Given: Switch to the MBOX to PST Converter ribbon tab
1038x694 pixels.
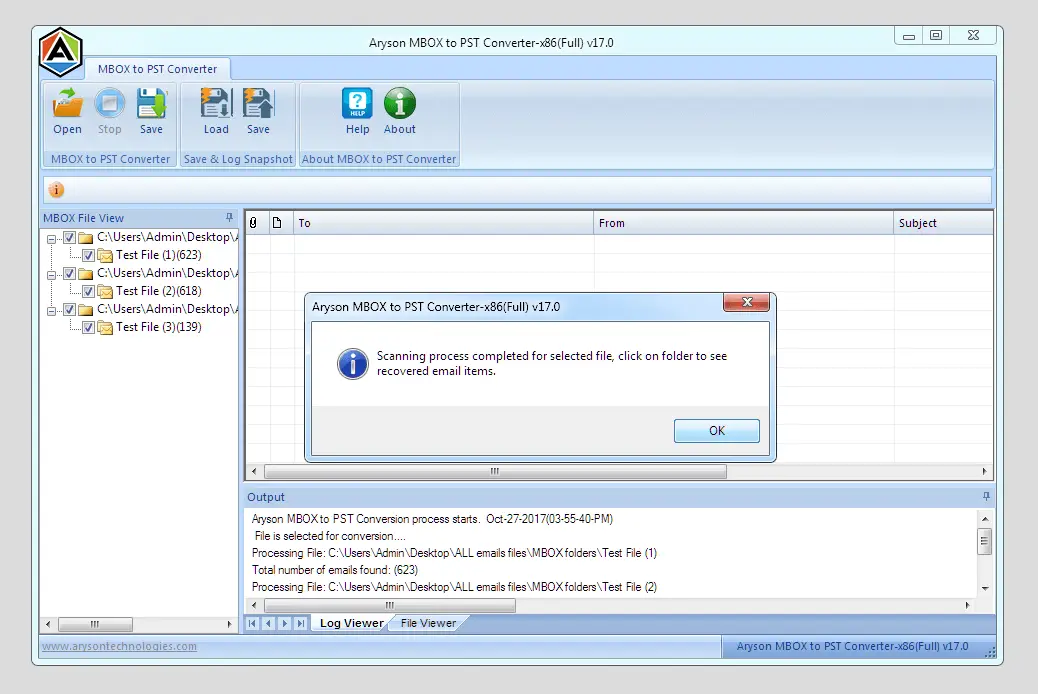Looking at the screenshot, I should pyautogui.click(x=158, y=69).
